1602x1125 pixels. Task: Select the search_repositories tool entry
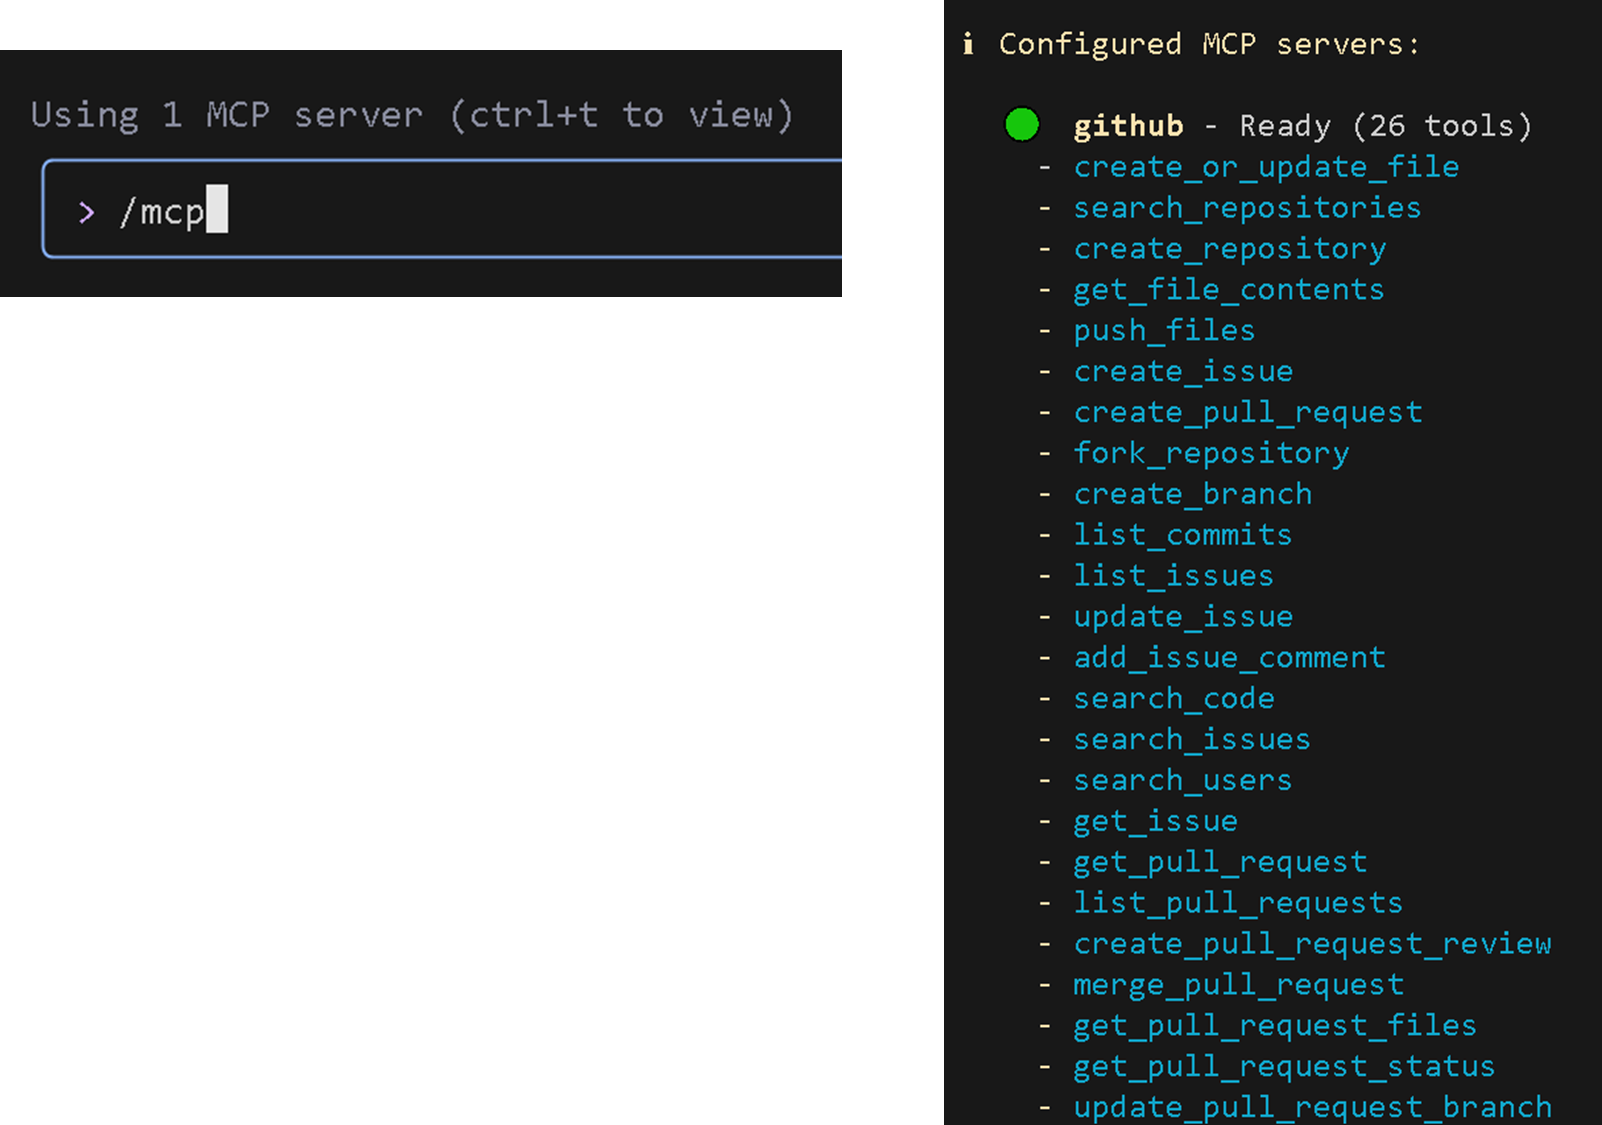1247,208
